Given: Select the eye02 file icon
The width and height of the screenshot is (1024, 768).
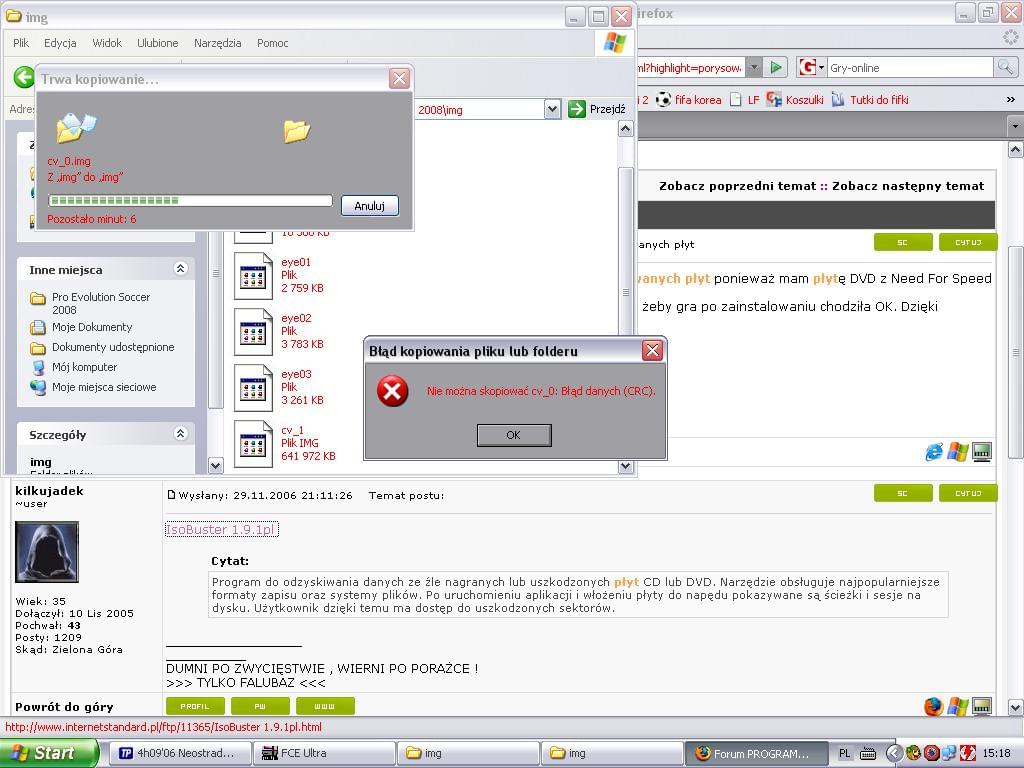Looking at the screenshot, I should 253,331.
